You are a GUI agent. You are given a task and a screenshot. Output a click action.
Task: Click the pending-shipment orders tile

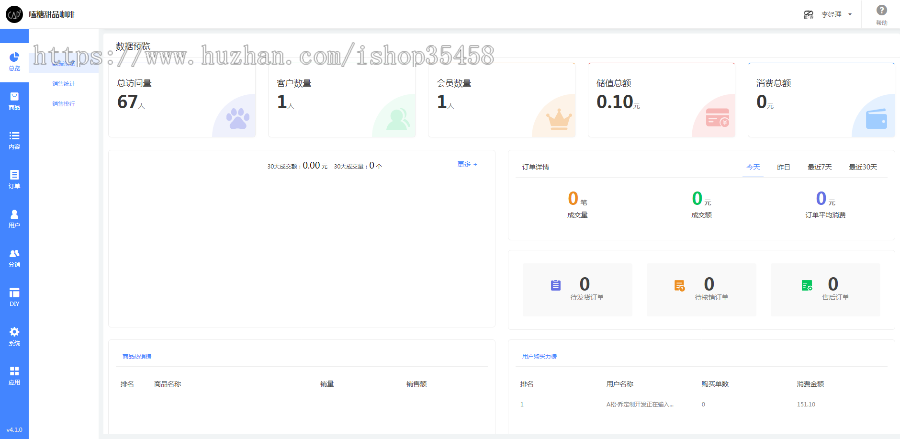click(577, 290)
